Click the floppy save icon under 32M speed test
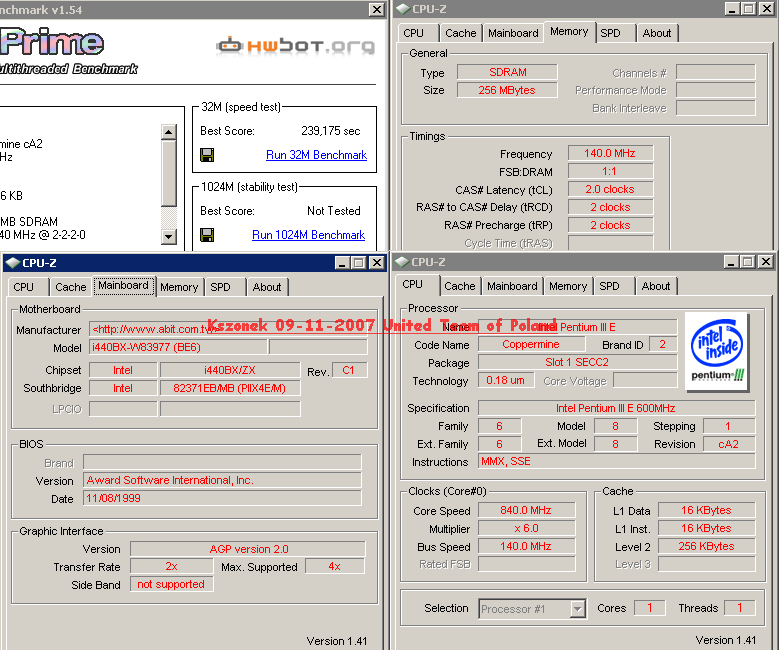This screenshot has width=779, height=650. coord(207,155)
